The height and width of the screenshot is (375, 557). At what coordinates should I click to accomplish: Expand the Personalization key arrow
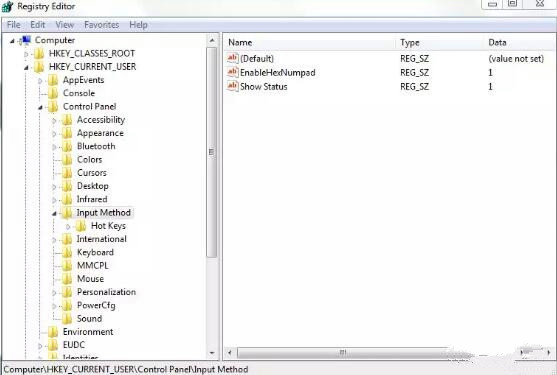54,293
